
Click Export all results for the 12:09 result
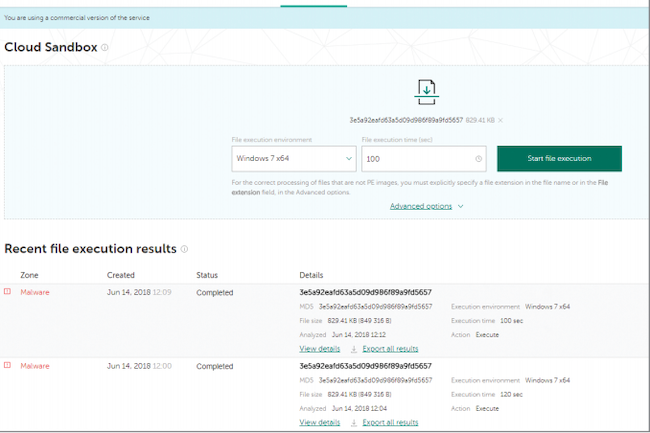click(x=390, y=349)
